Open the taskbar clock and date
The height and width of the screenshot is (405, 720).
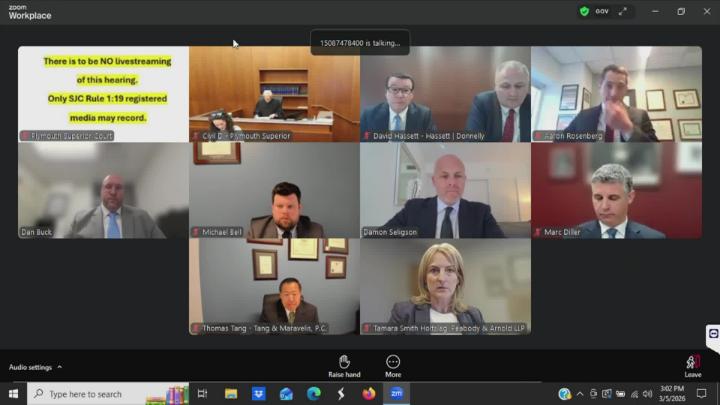pos(672,394)
